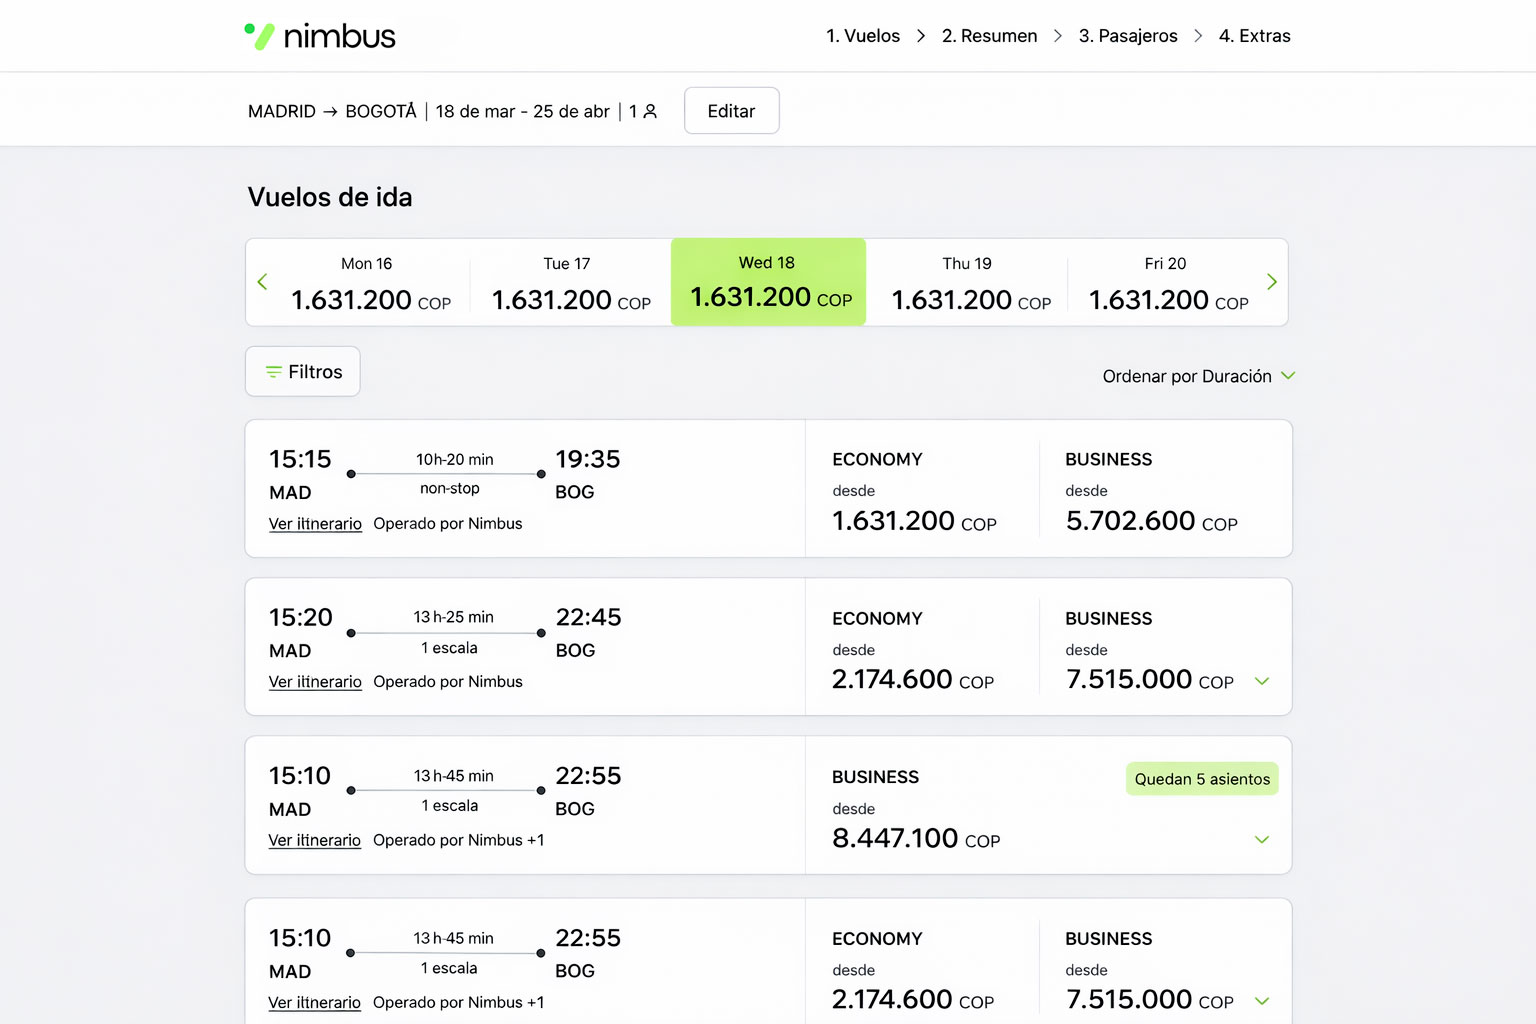Expand the 8.447.100 COP Business fare

tap(1261, 840)
